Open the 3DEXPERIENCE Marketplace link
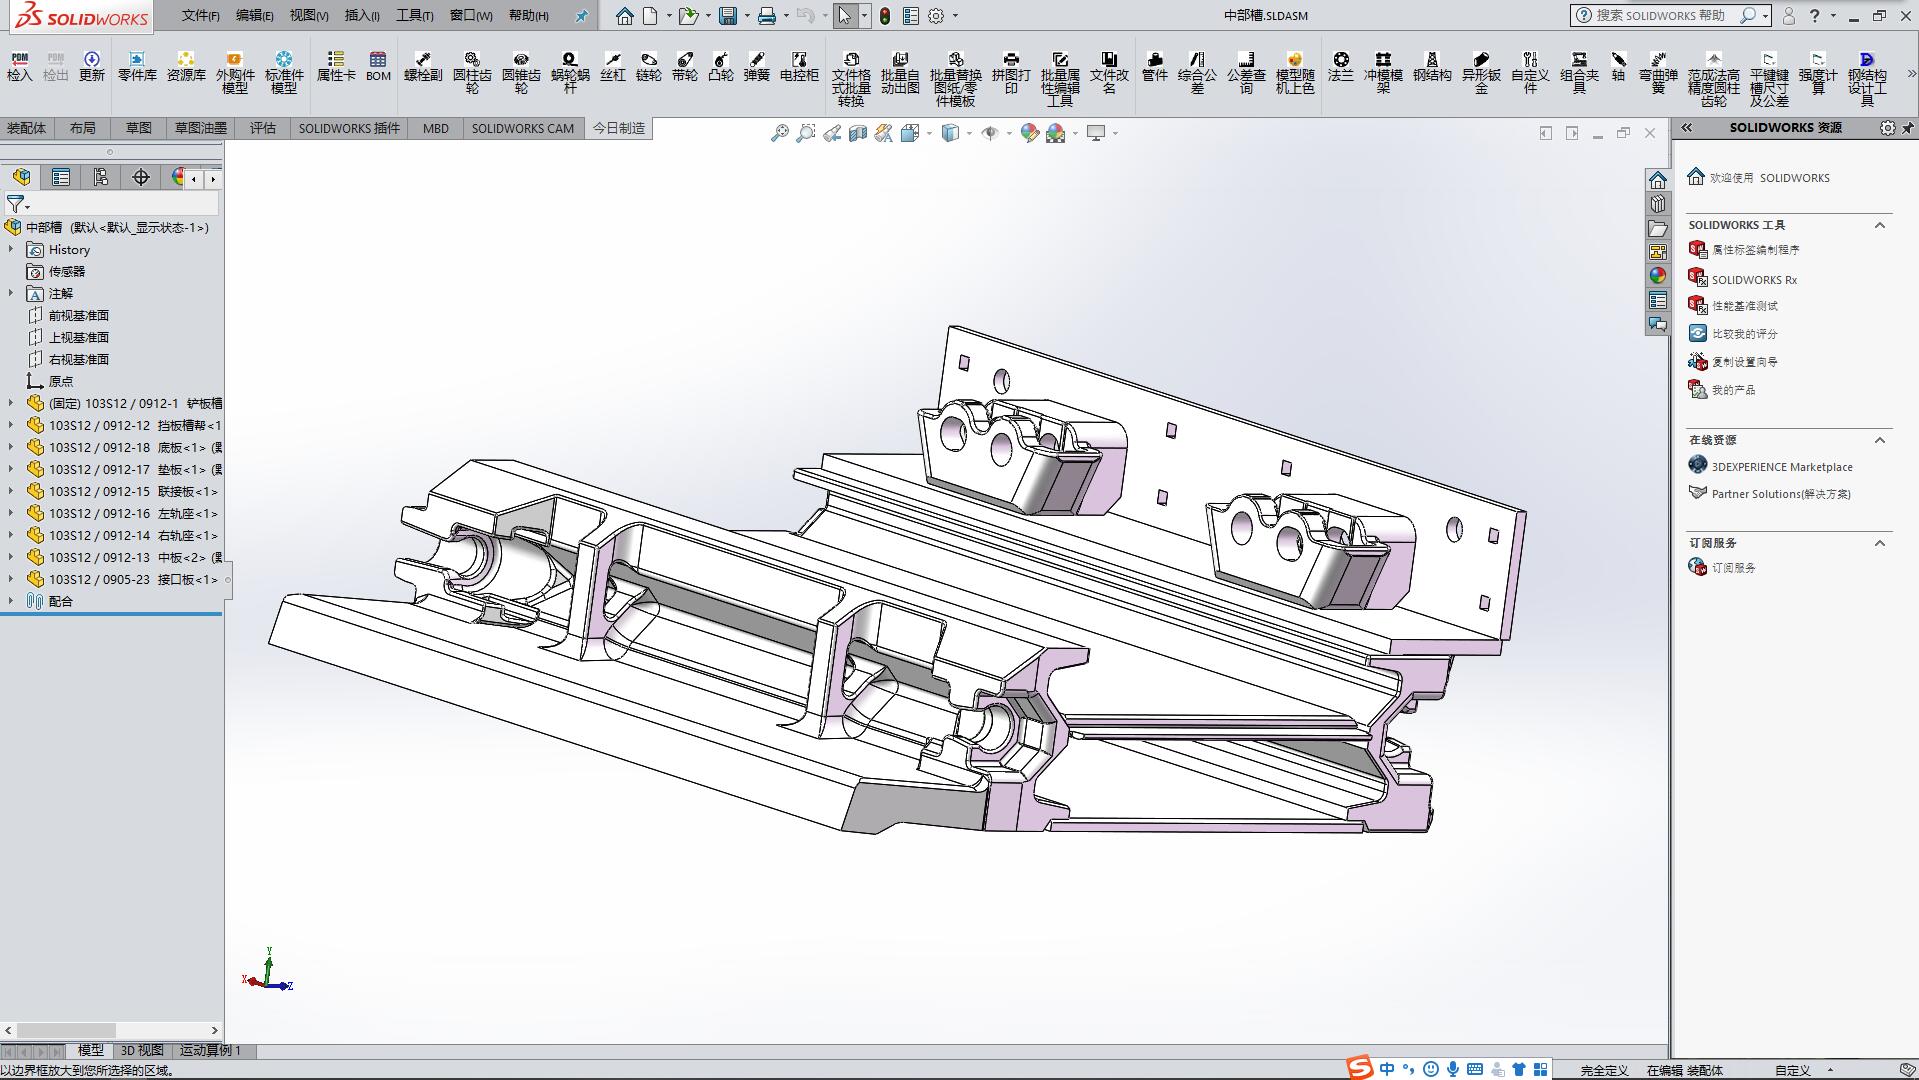This screenshot has height=1080, width=1919. click(1782, 467)
